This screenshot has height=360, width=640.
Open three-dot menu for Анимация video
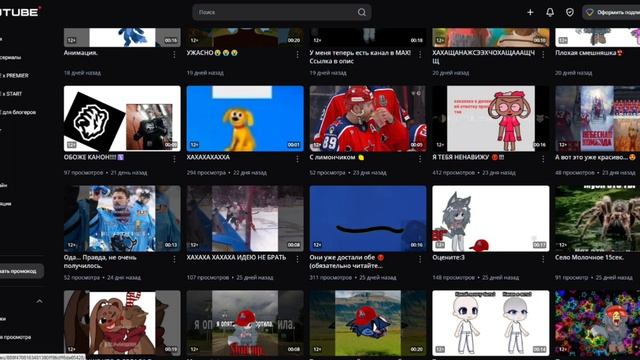click(x=174, y=55)
